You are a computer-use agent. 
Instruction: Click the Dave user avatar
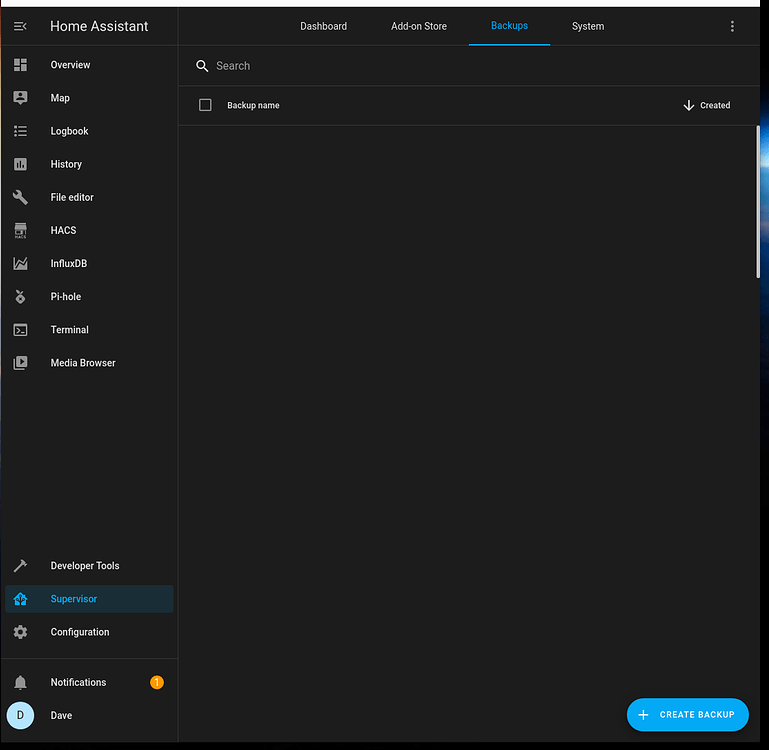(20, 715)
